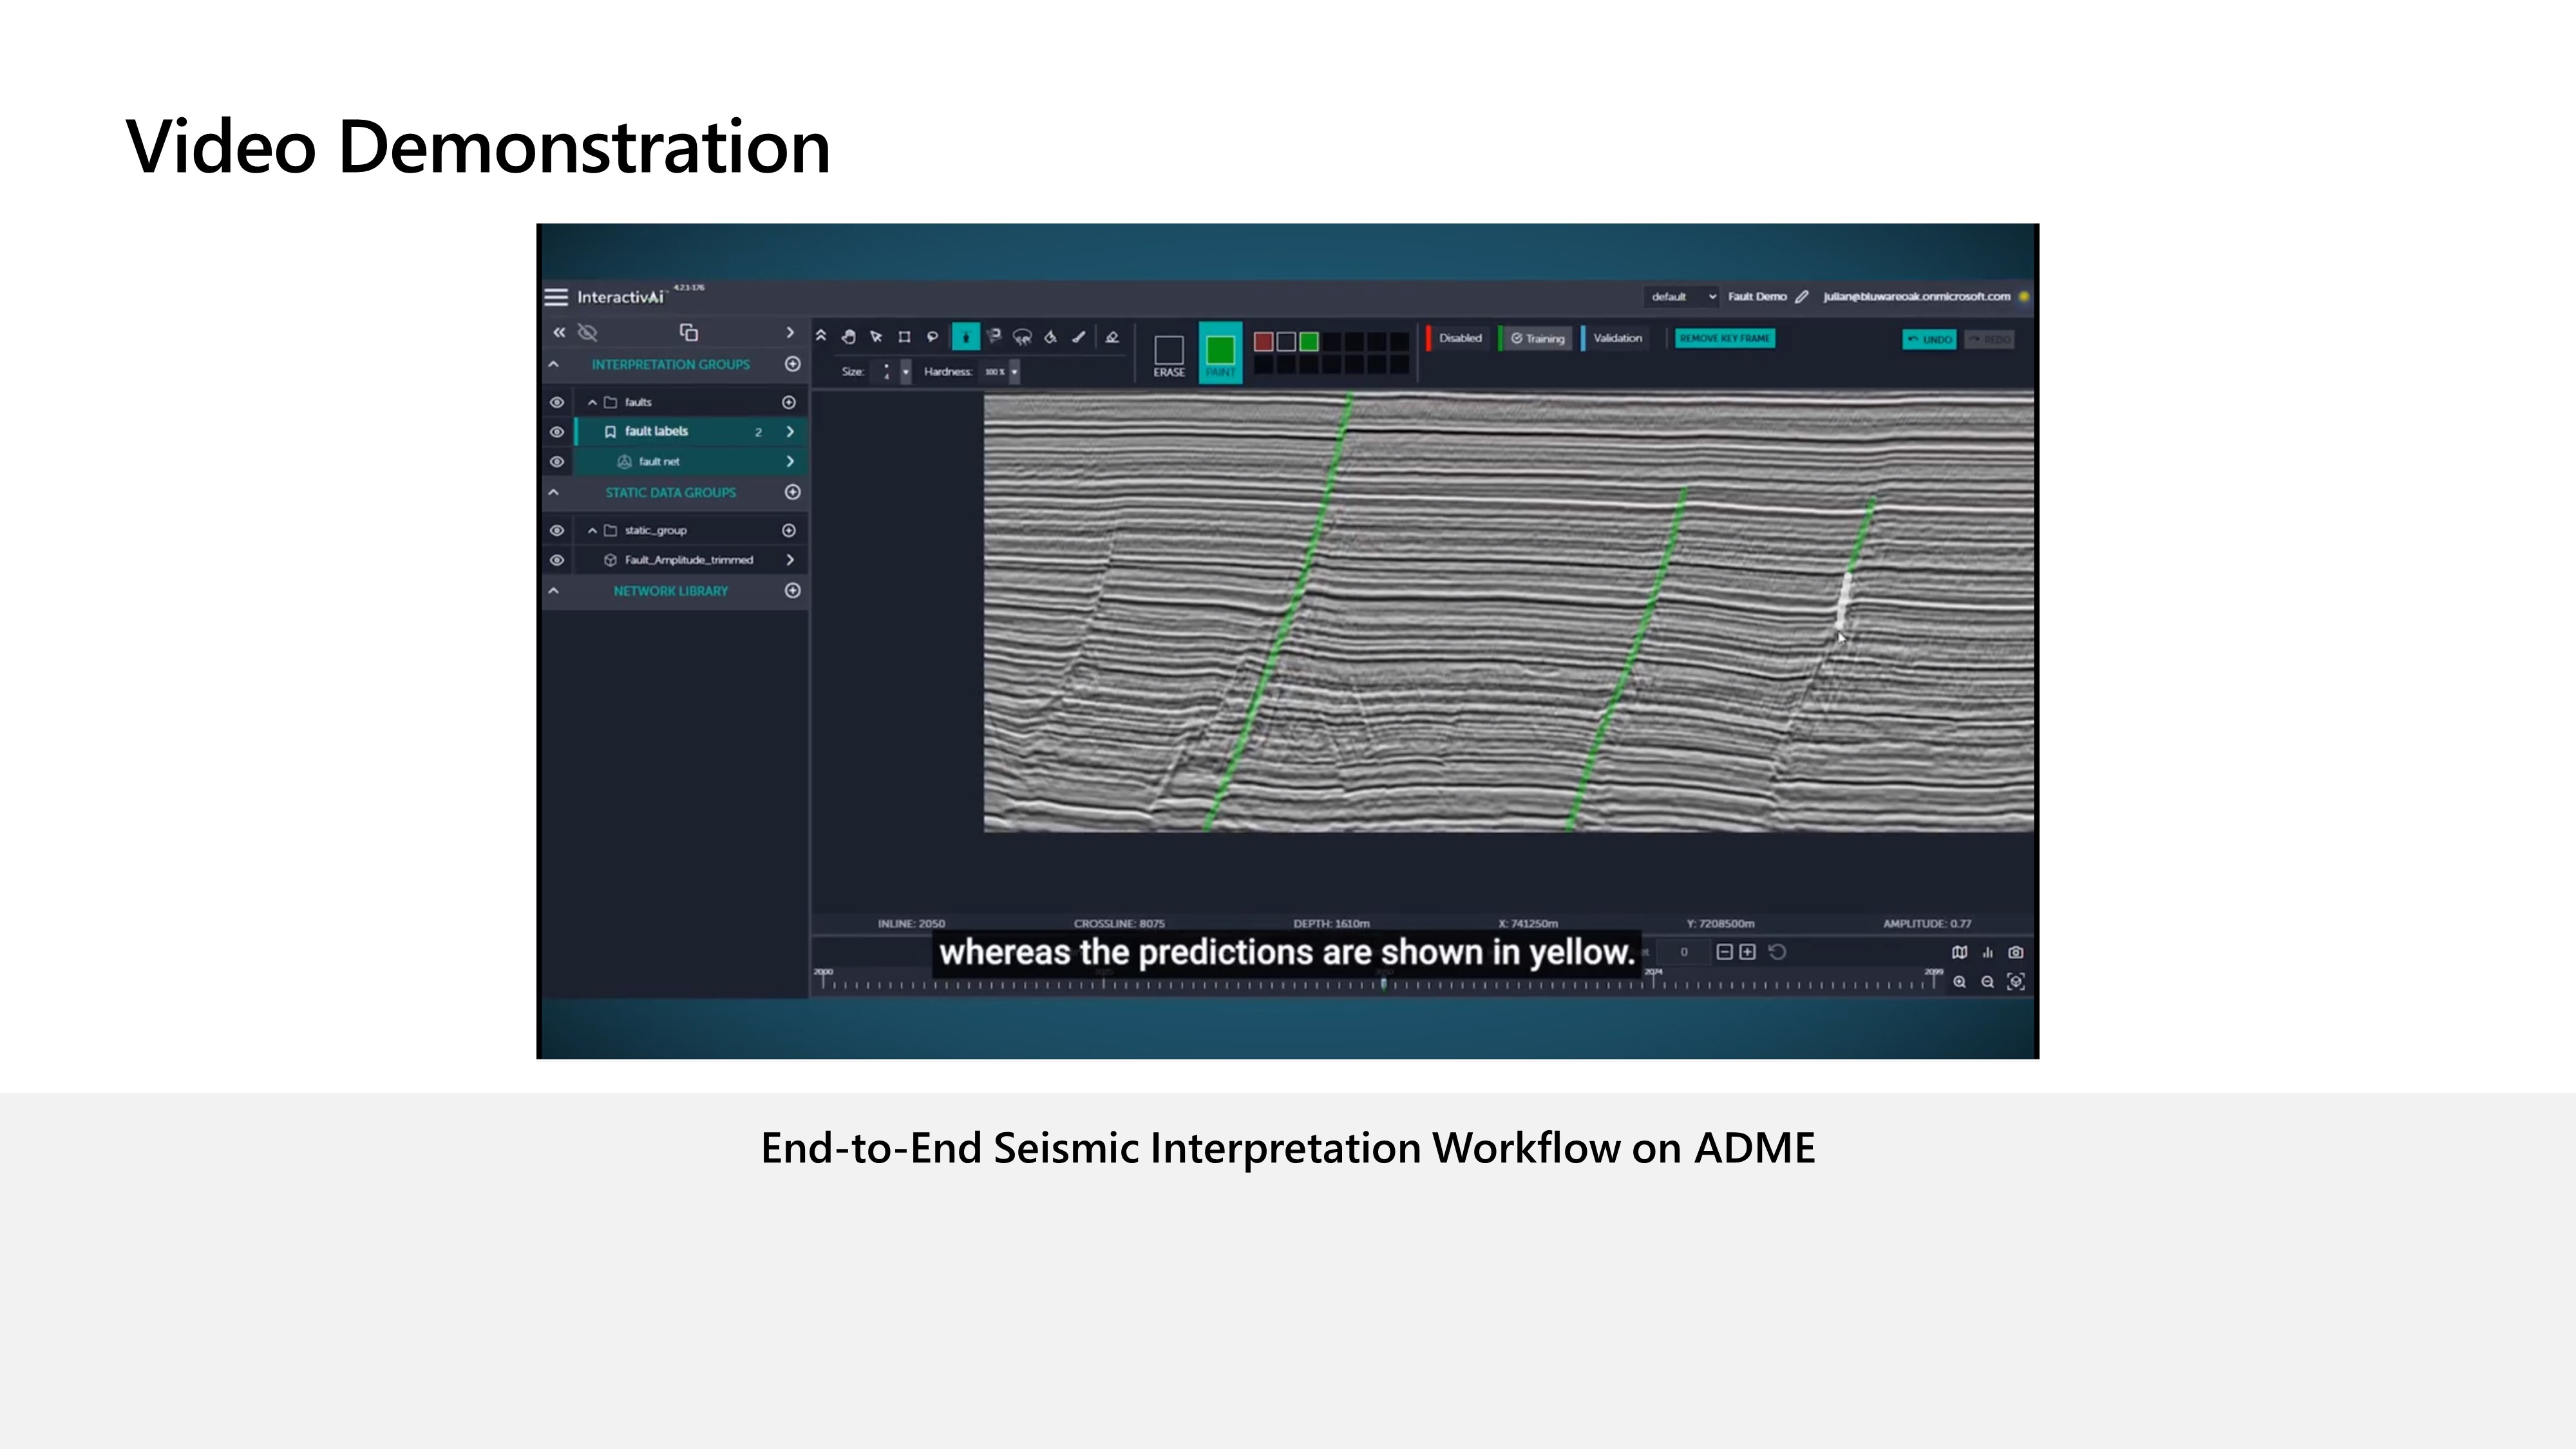The image size is (2576, 1449).
Task: Set key frame mode to Disabled
Action: 1460,338
